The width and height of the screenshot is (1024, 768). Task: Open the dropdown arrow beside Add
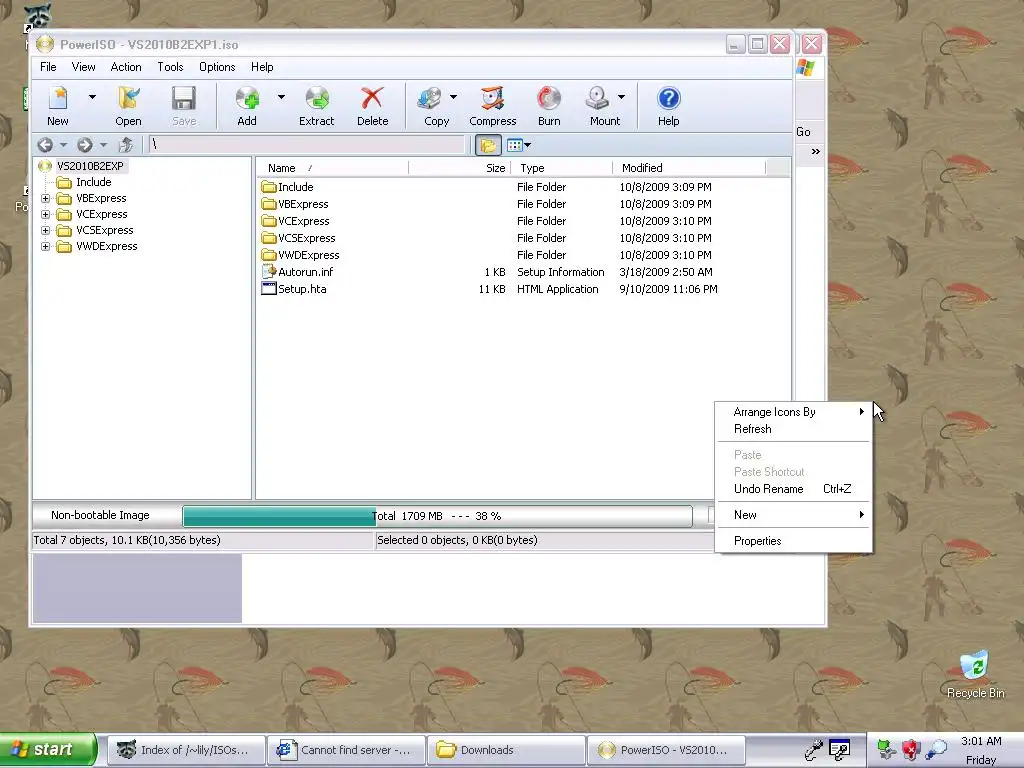tap(281, 97)
